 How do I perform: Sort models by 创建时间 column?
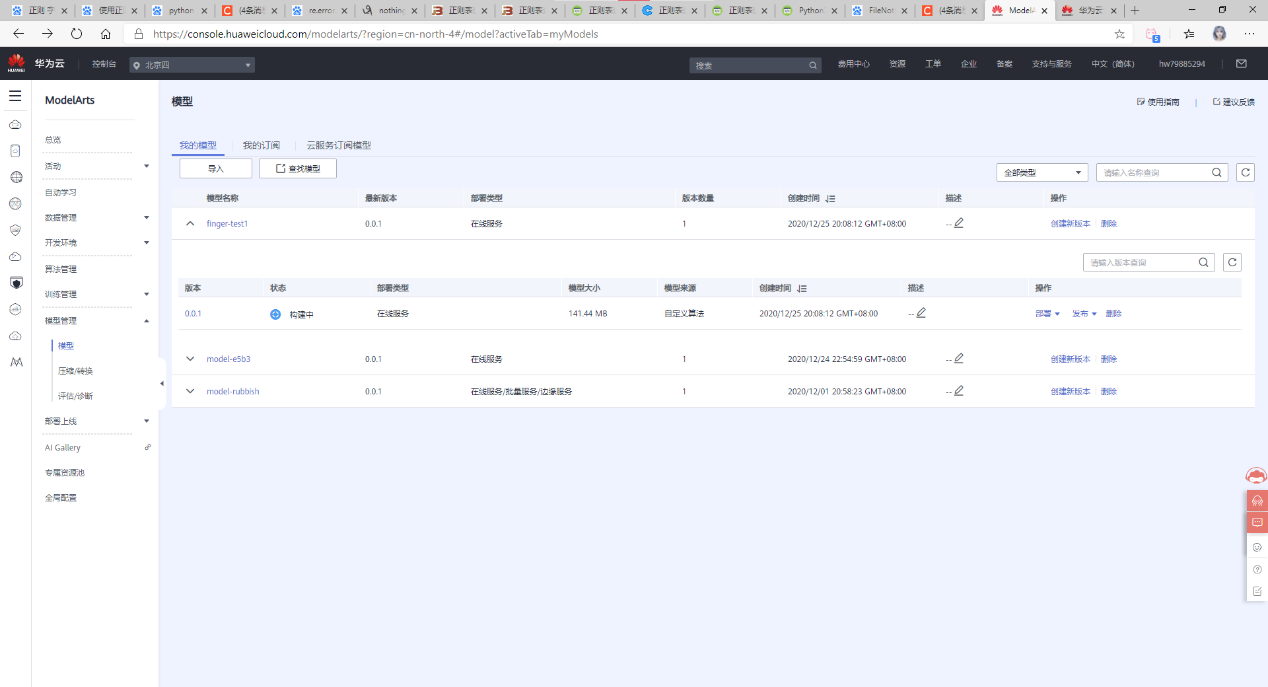click(830, 198)
